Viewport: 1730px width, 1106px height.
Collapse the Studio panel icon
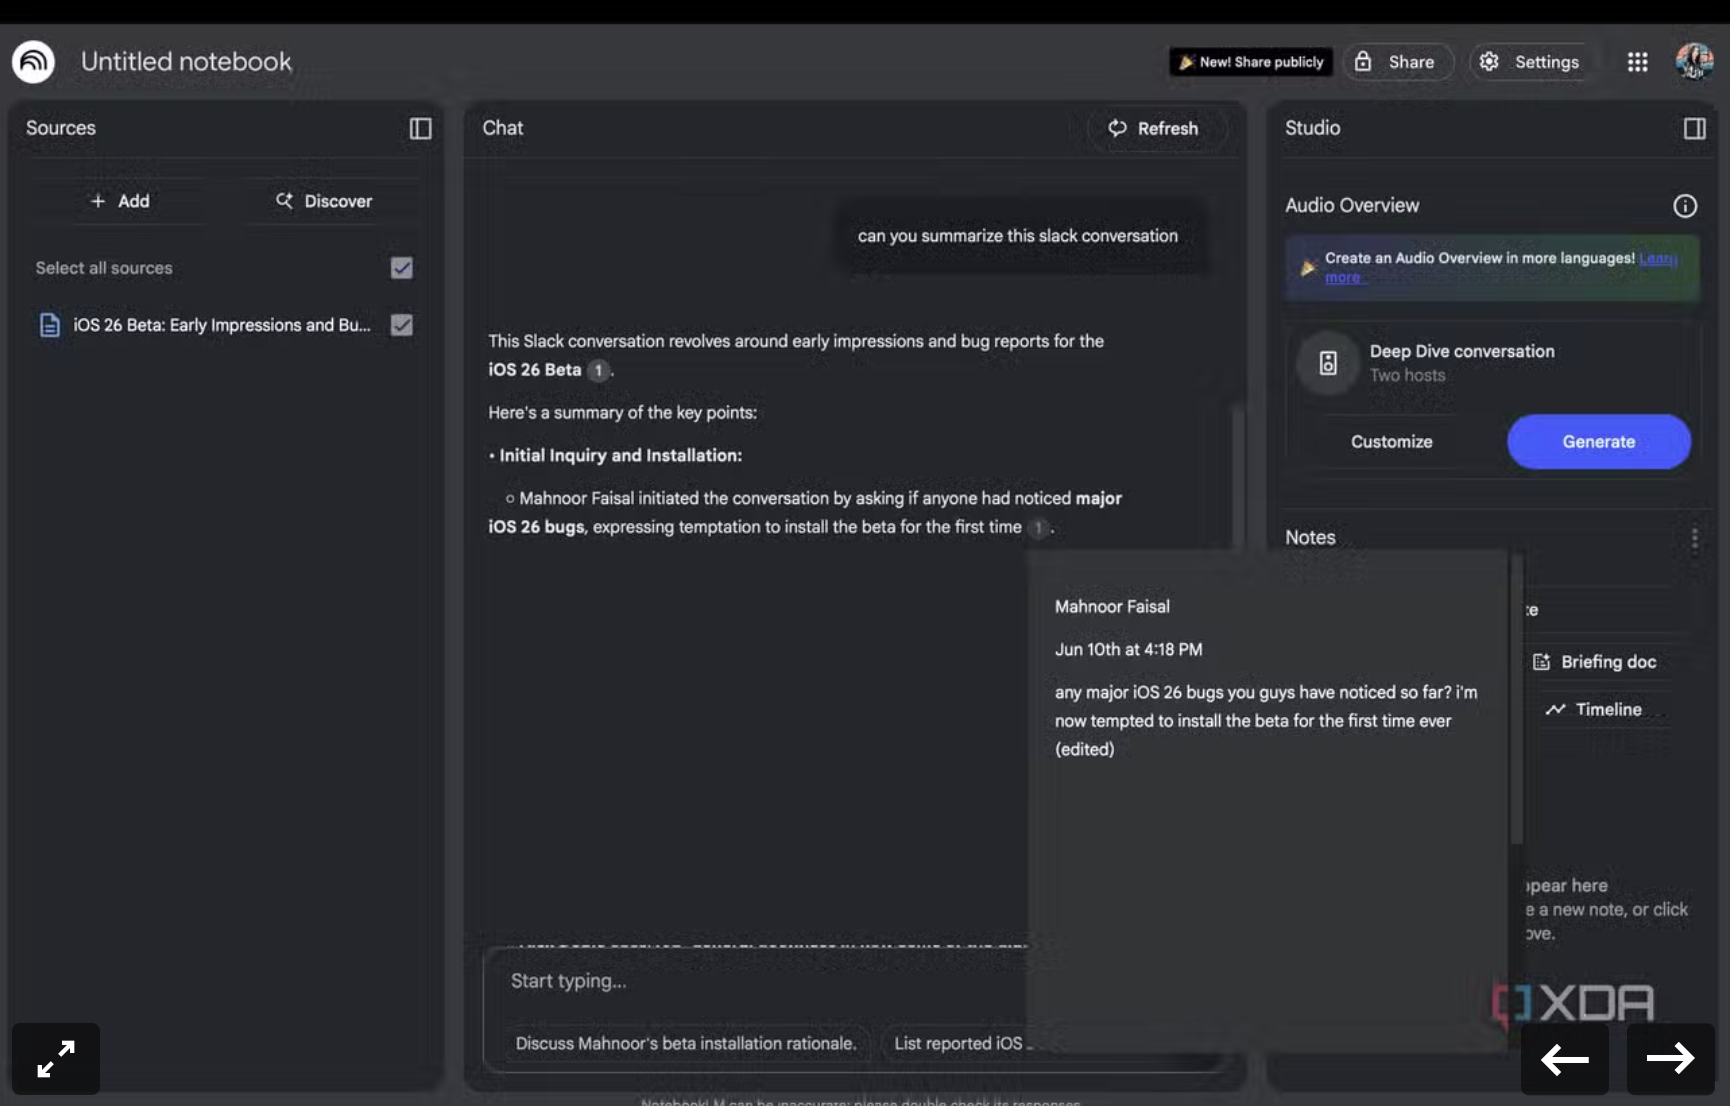coord(1694,128)
